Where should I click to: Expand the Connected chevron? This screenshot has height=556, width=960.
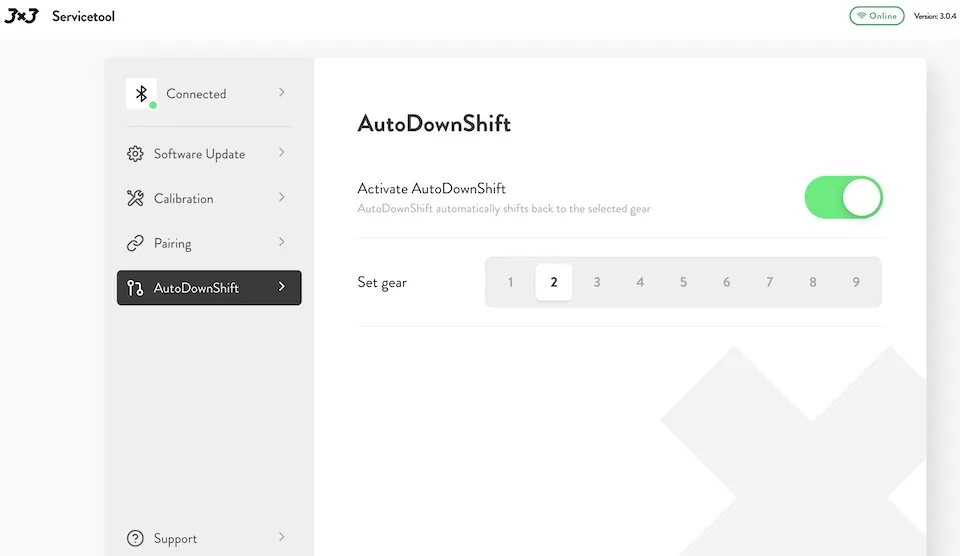282,92
